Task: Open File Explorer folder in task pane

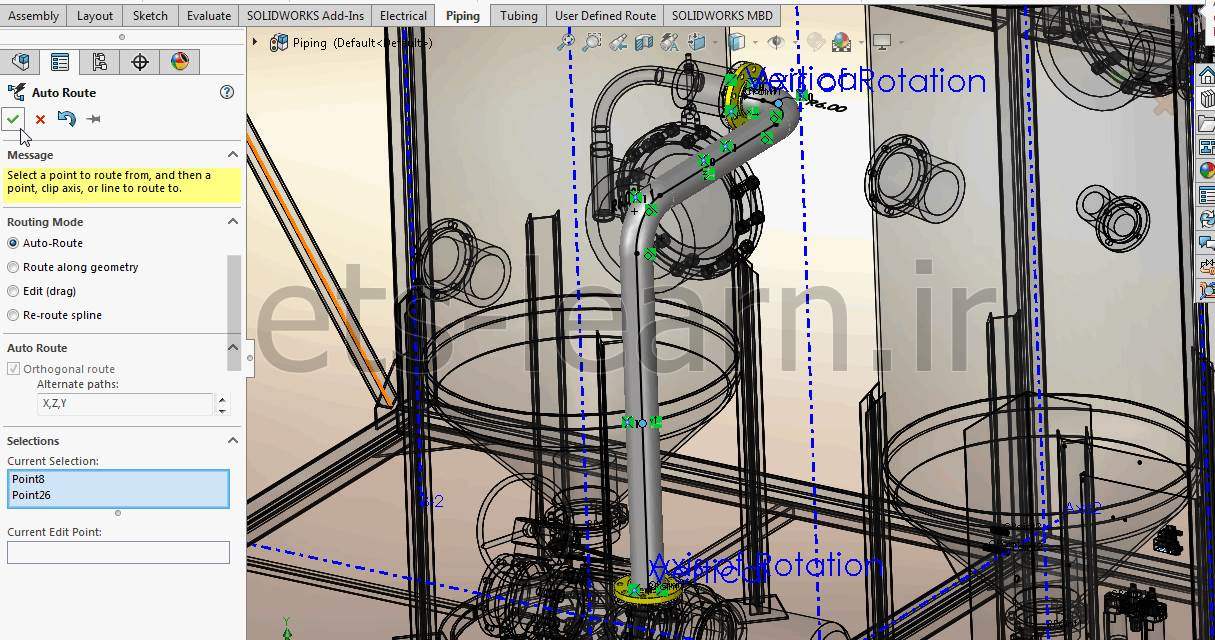Action: (1206, 123)
